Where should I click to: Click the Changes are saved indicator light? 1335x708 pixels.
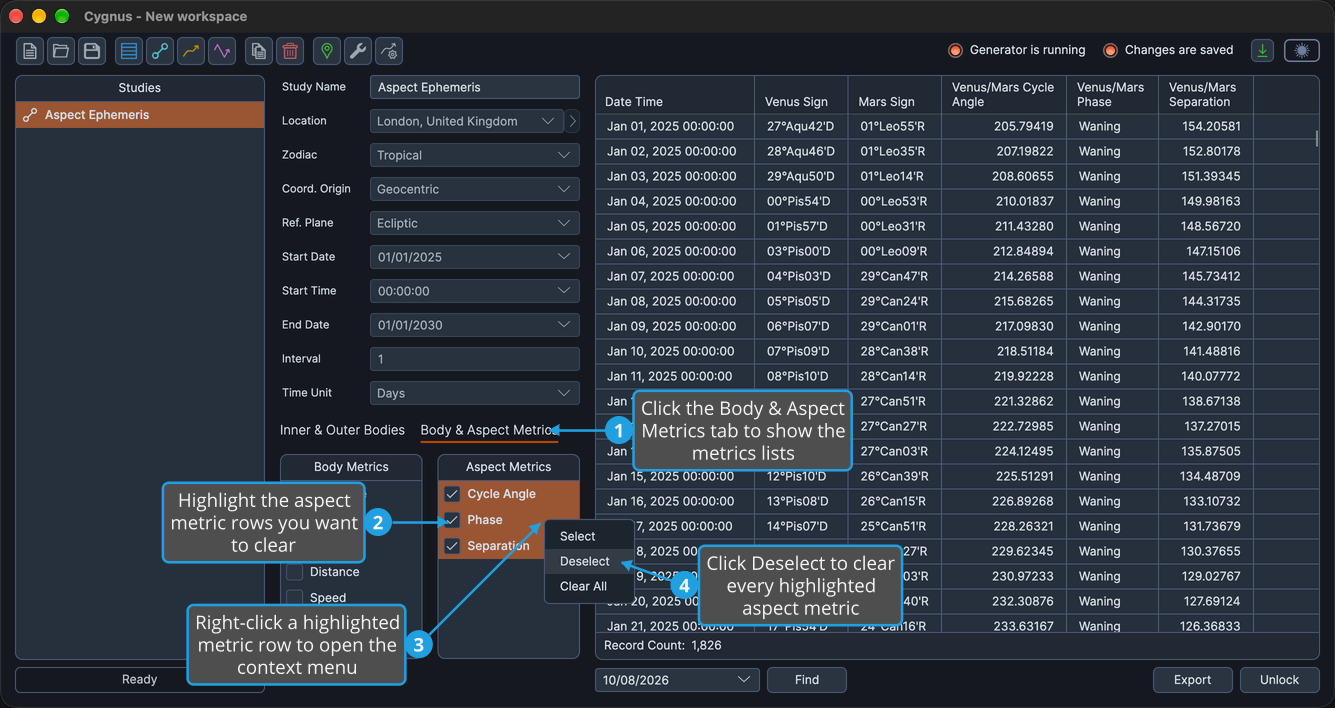point(1110,50)
